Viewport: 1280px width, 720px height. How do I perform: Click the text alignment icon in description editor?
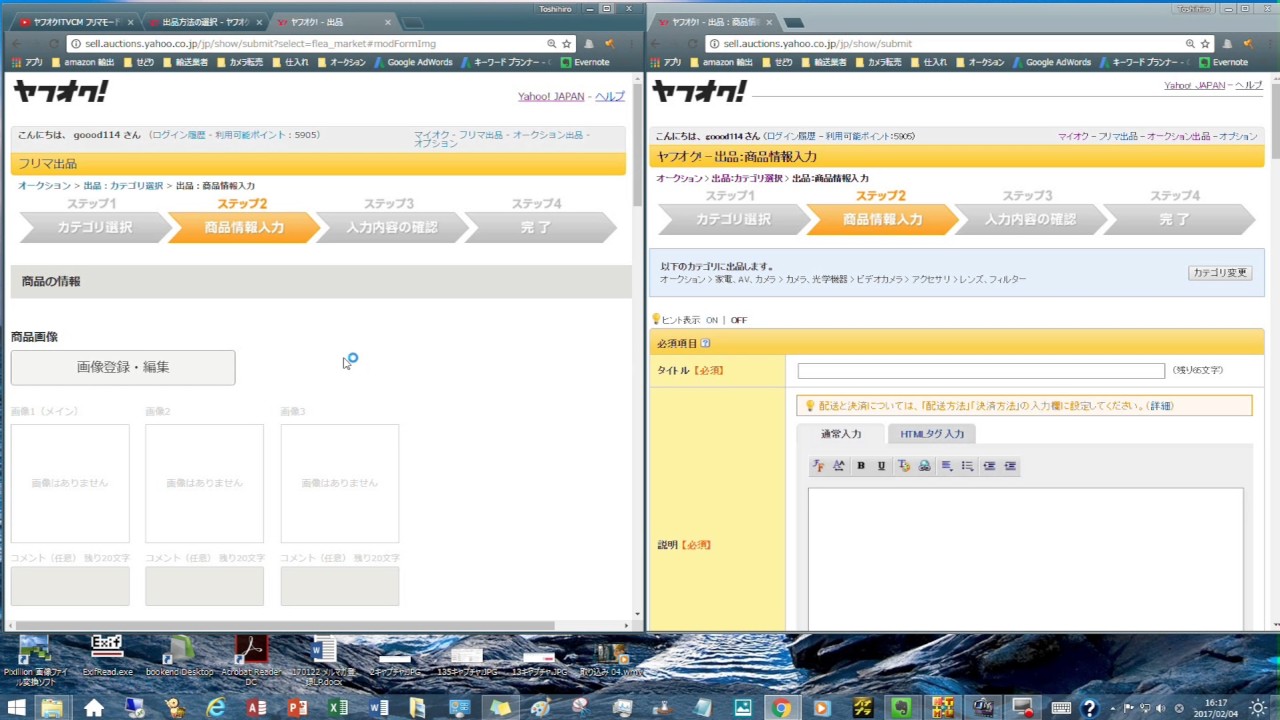[x=946, y=466]
